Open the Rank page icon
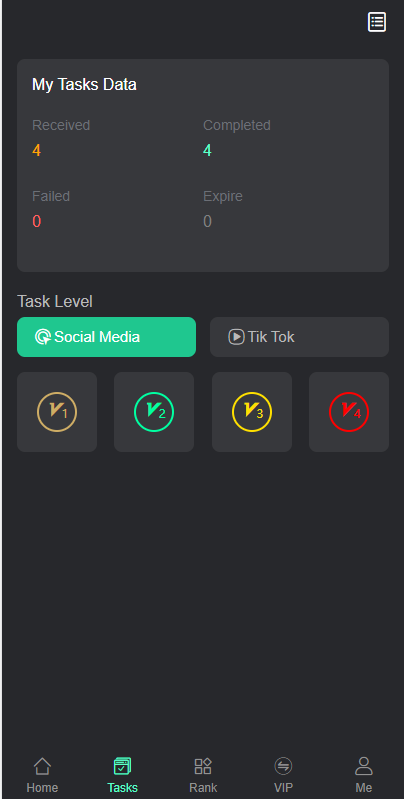 tap(203, 766)
